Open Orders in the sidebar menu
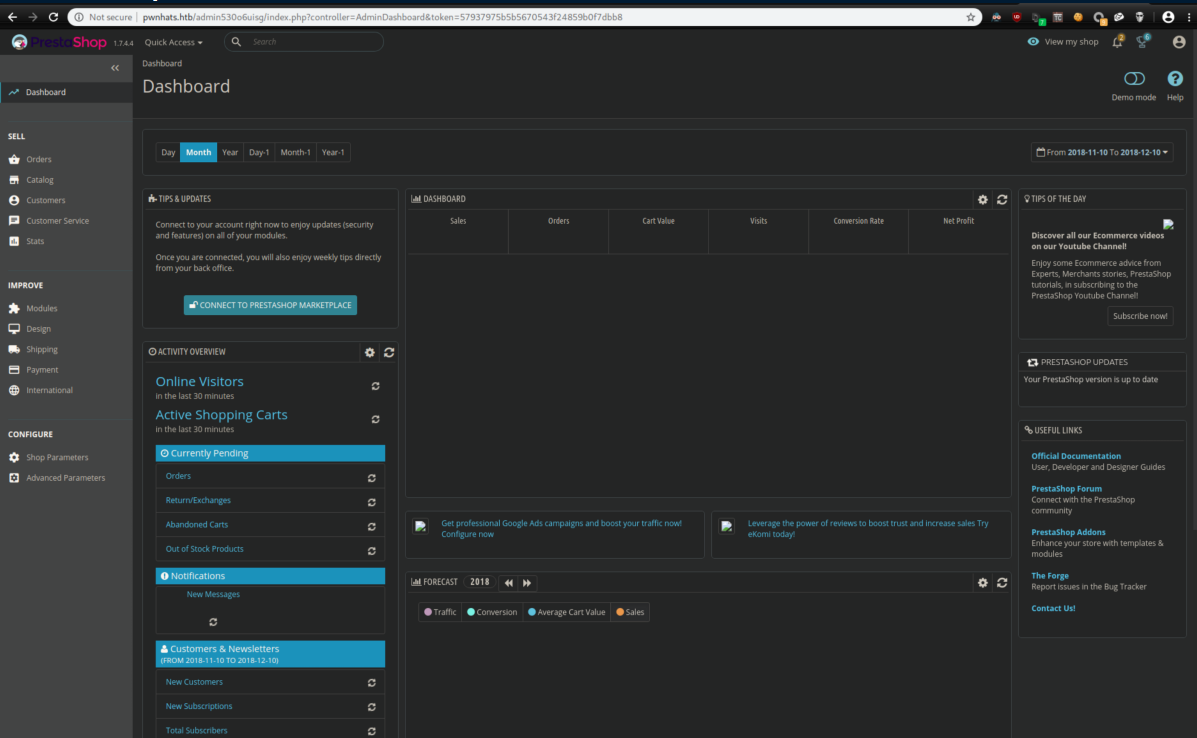The width and height of the screenshot is (1197, 738). (39, 159)
